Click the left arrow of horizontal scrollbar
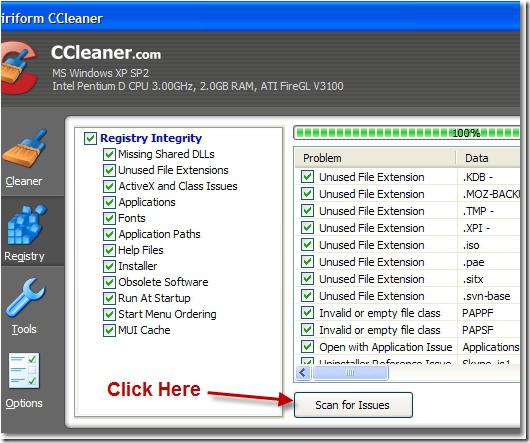This screenshot has height=443, width=530. pyautogui.click(x=303, y=373)
